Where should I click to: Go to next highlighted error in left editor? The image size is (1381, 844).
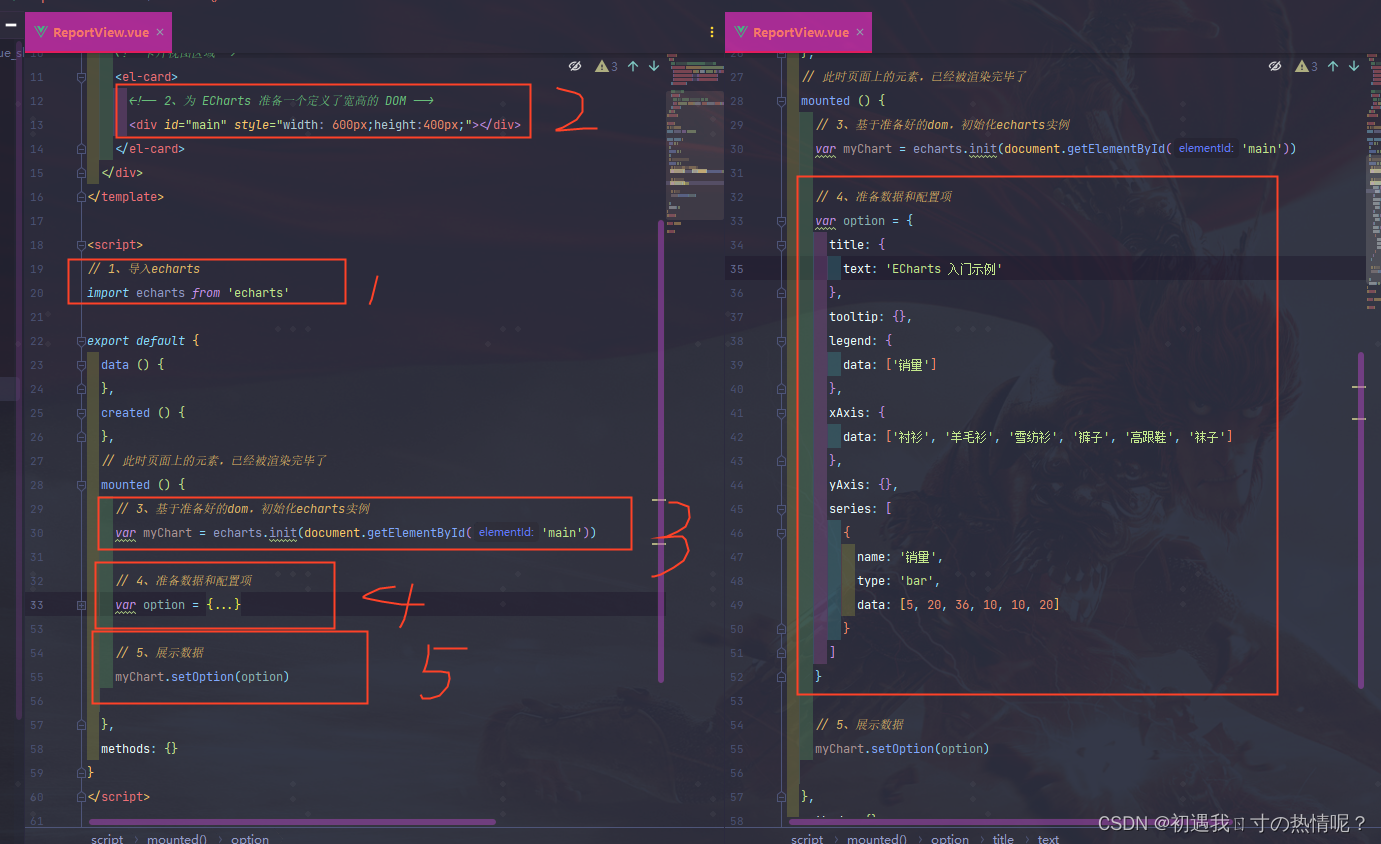[654, 66]
